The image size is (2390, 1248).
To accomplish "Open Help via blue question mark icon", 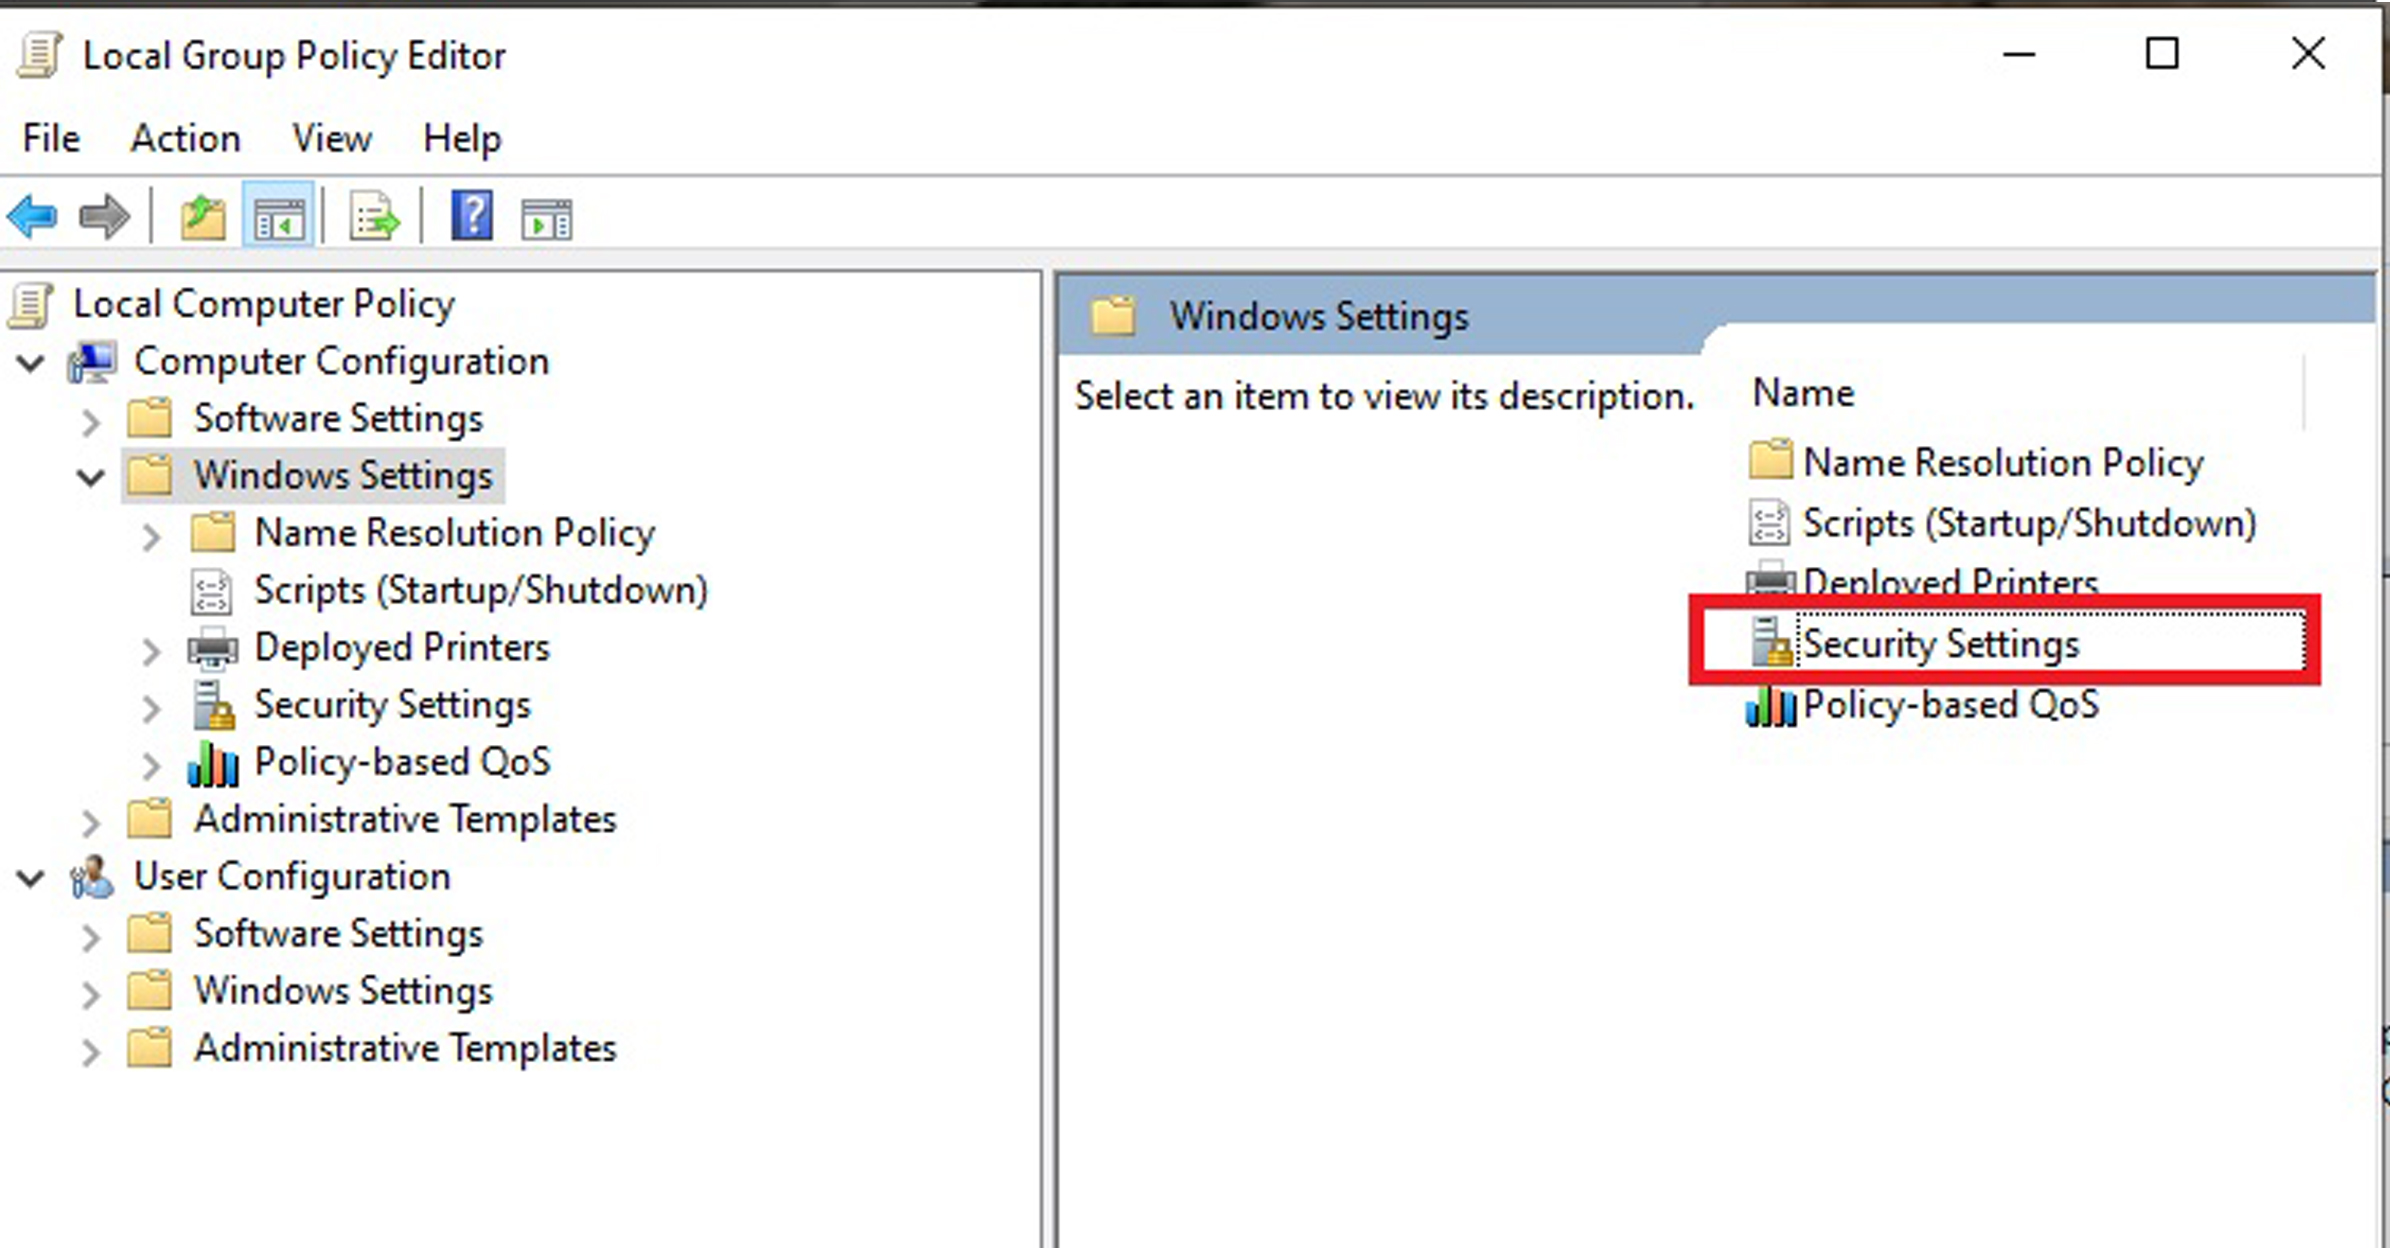I will click(x=471, y=216).
